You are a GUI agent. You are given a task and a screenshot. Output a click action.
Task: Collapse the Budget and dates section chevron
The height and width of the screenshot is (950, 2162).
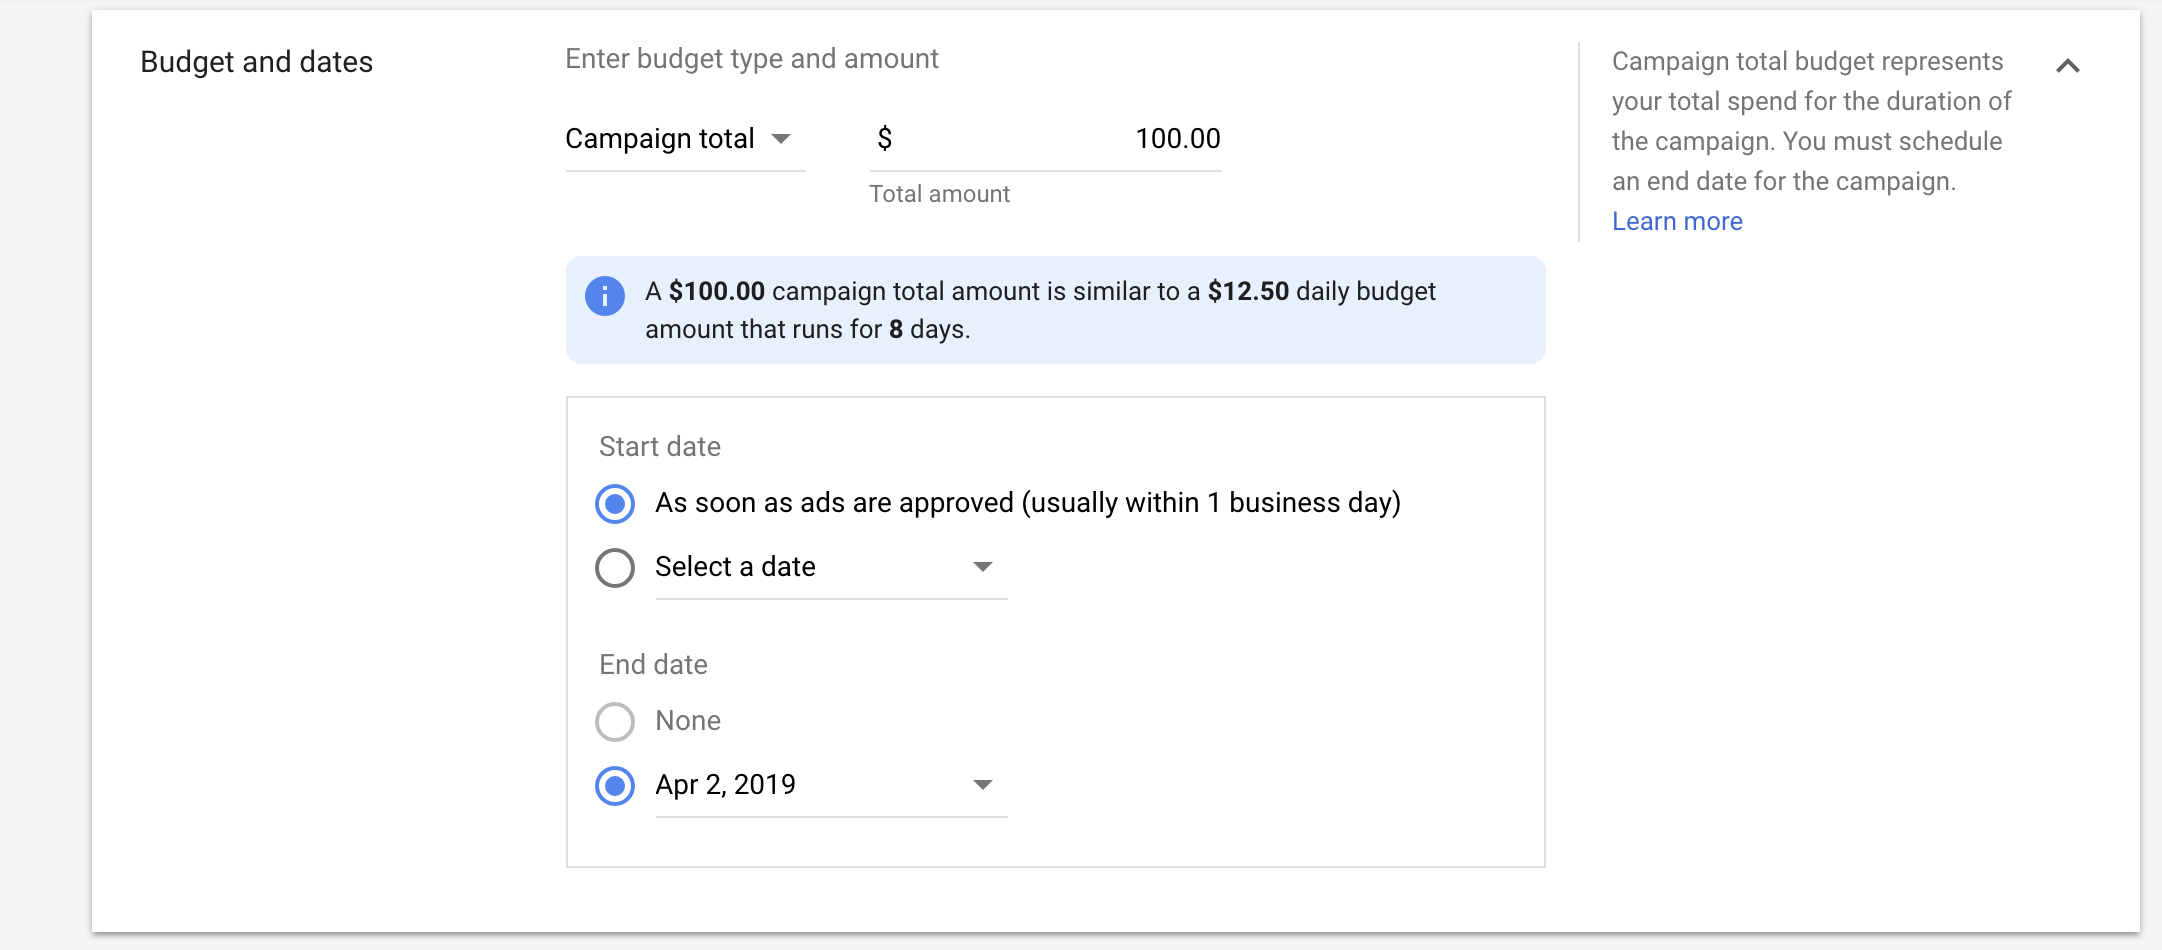coord(2067,66)
